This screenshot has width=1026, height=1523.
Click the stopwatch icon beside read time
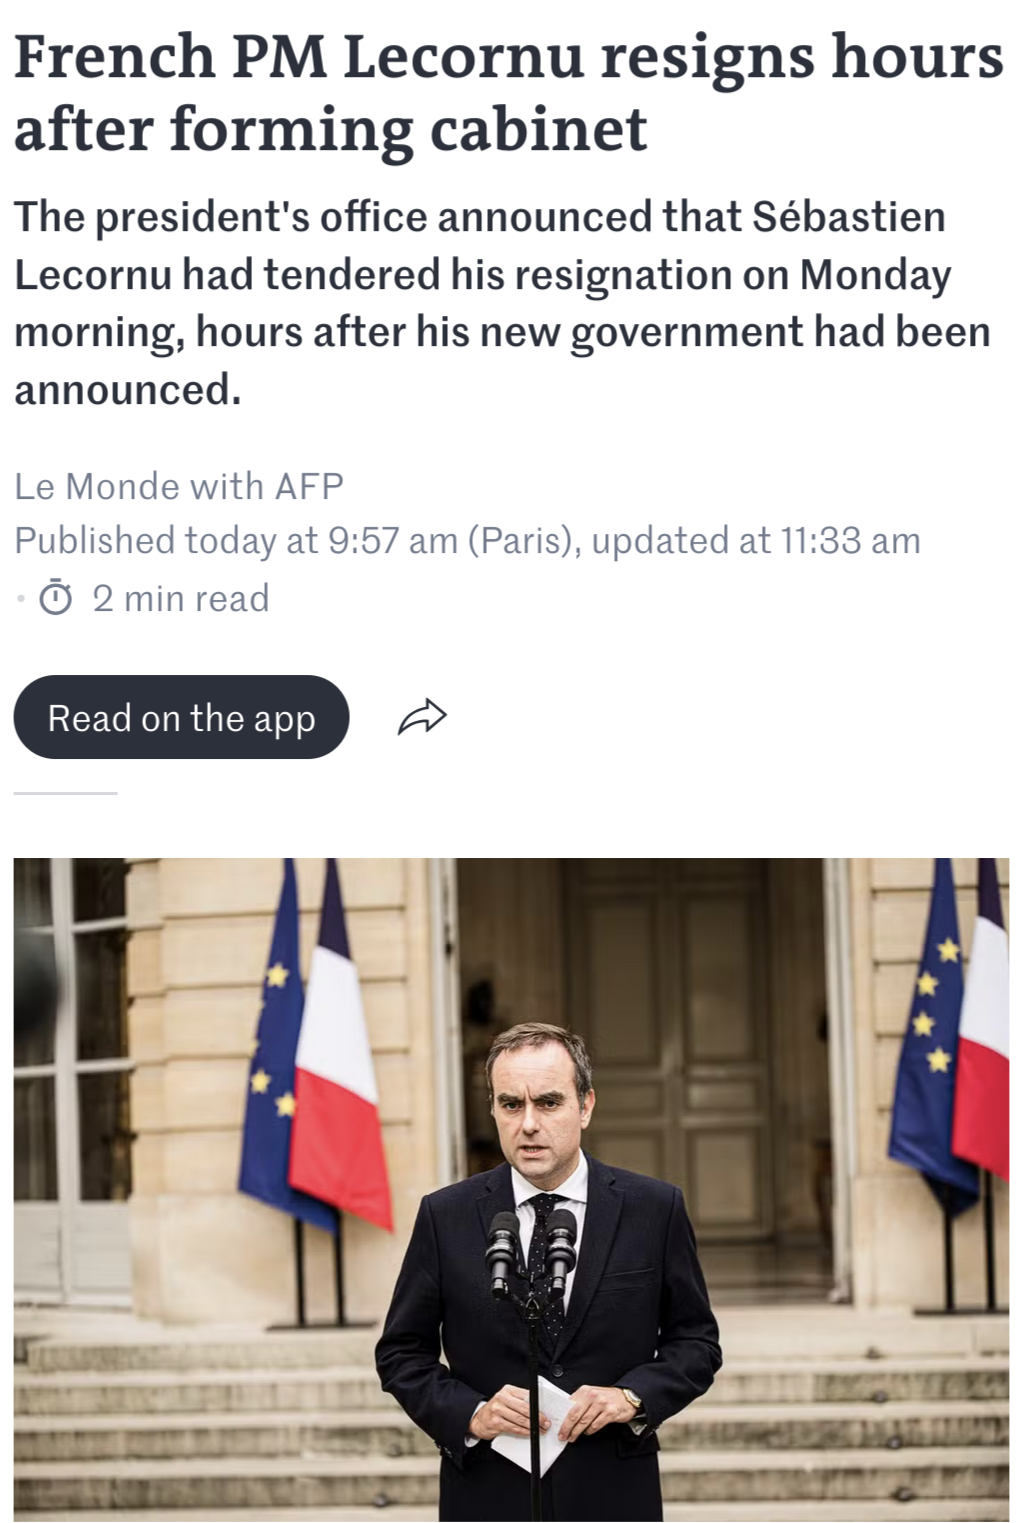(x=56, y=598)
